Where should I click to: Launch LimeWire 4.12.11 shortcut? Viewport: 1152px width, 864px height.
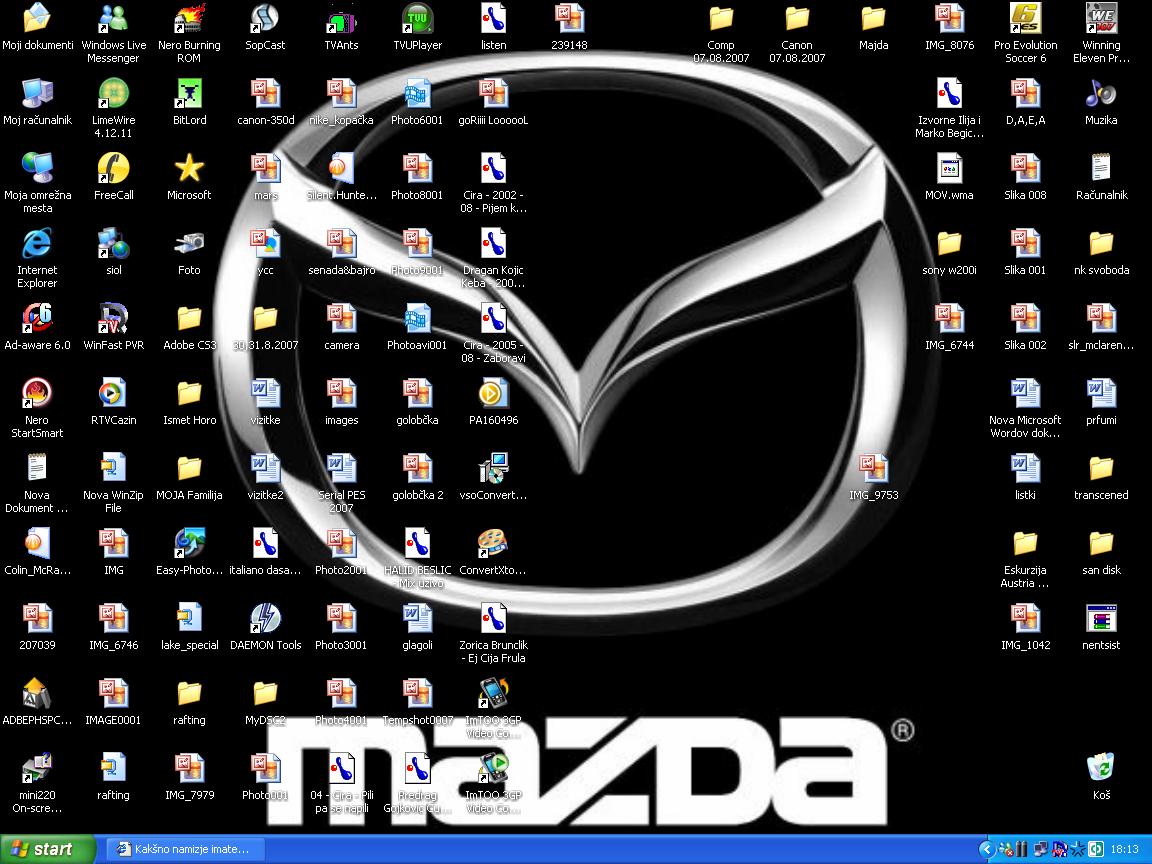click(113, 94)
